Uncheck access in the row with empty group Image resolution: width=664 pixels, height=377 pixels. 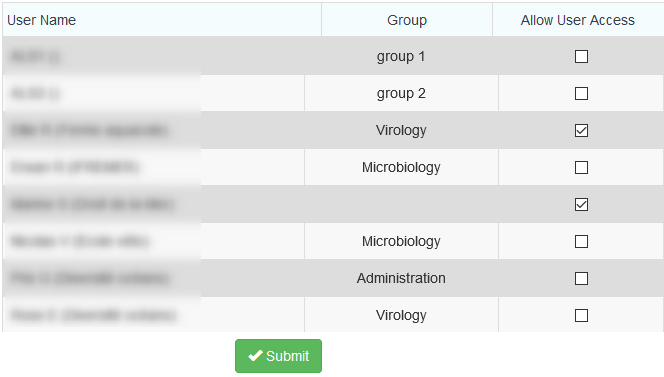coord(581,205)
